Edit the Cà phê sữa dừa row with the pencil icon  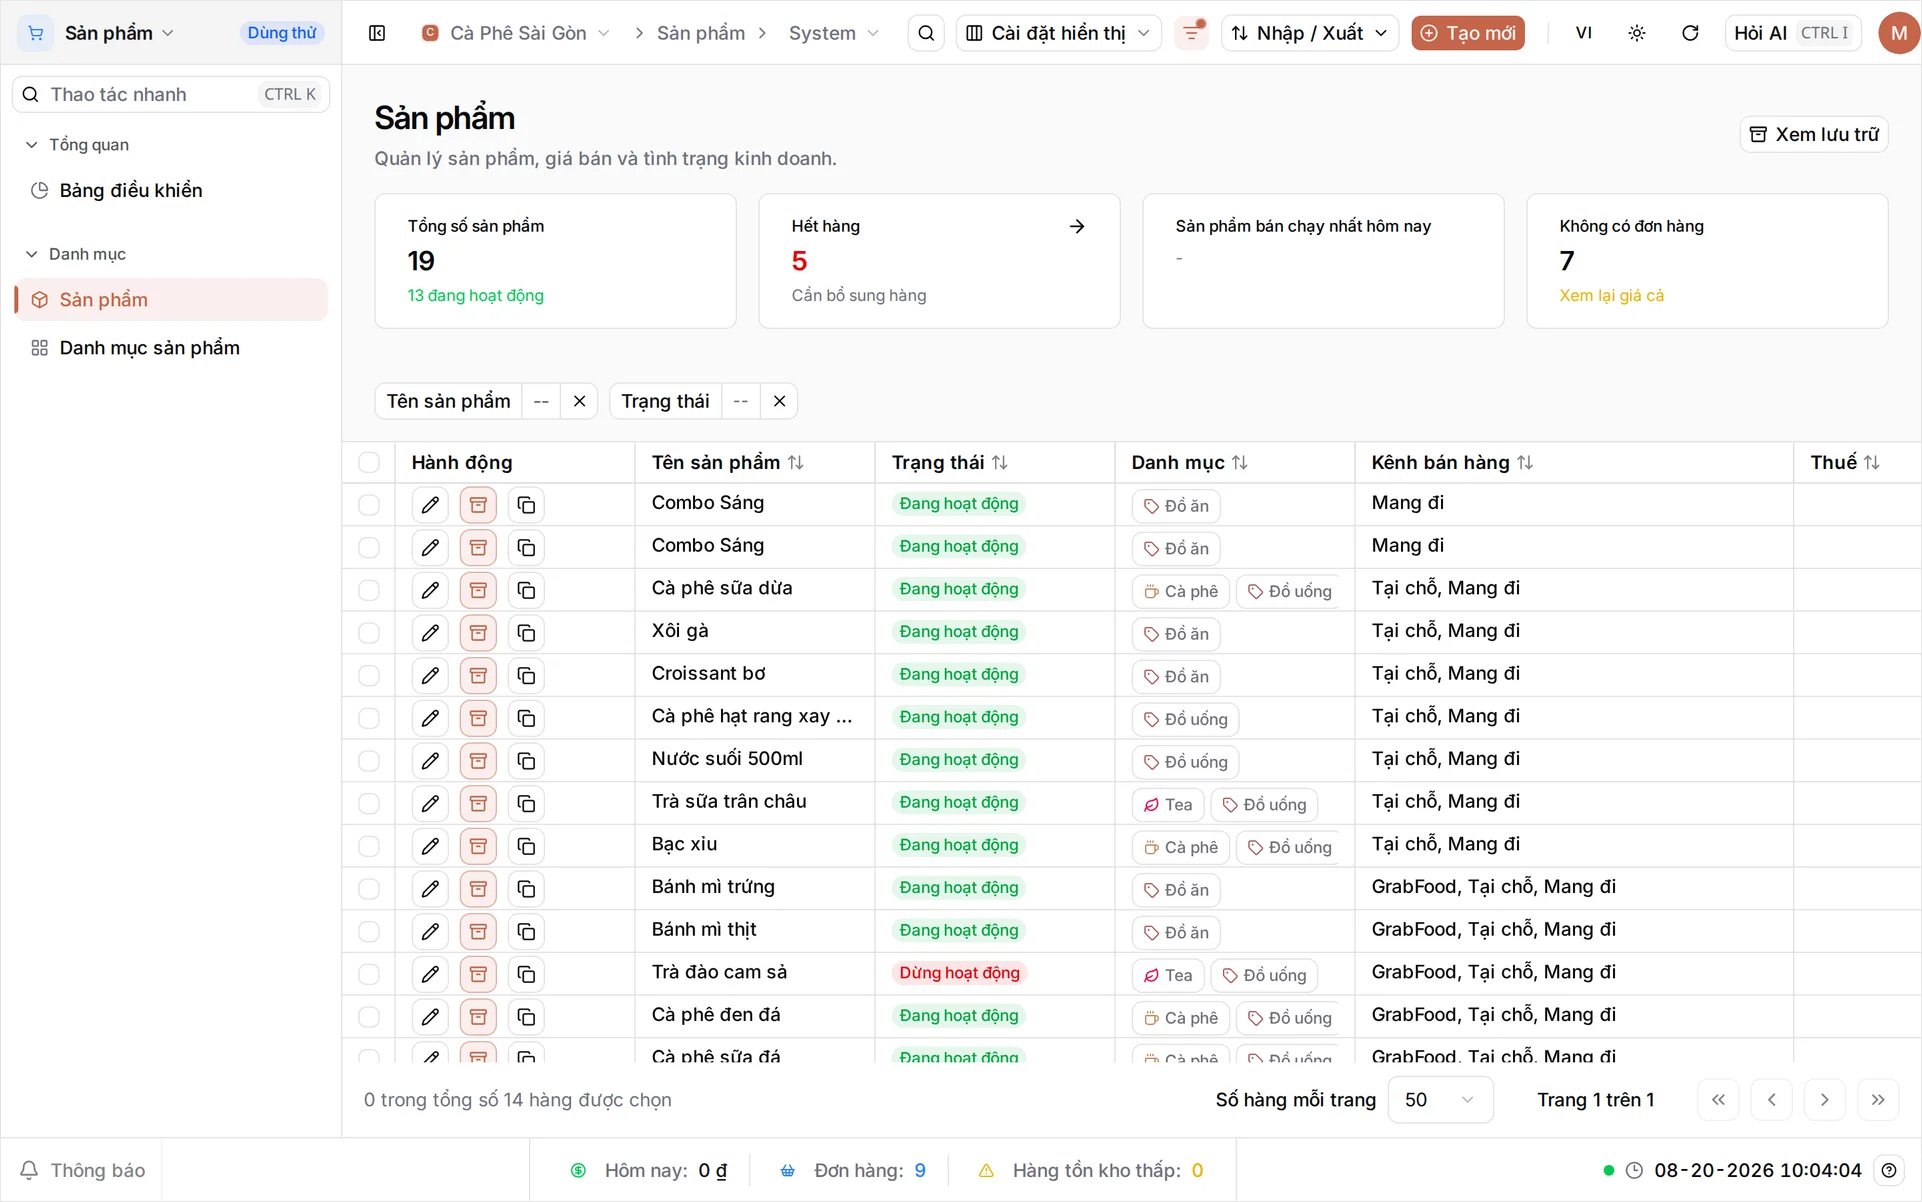430,590
